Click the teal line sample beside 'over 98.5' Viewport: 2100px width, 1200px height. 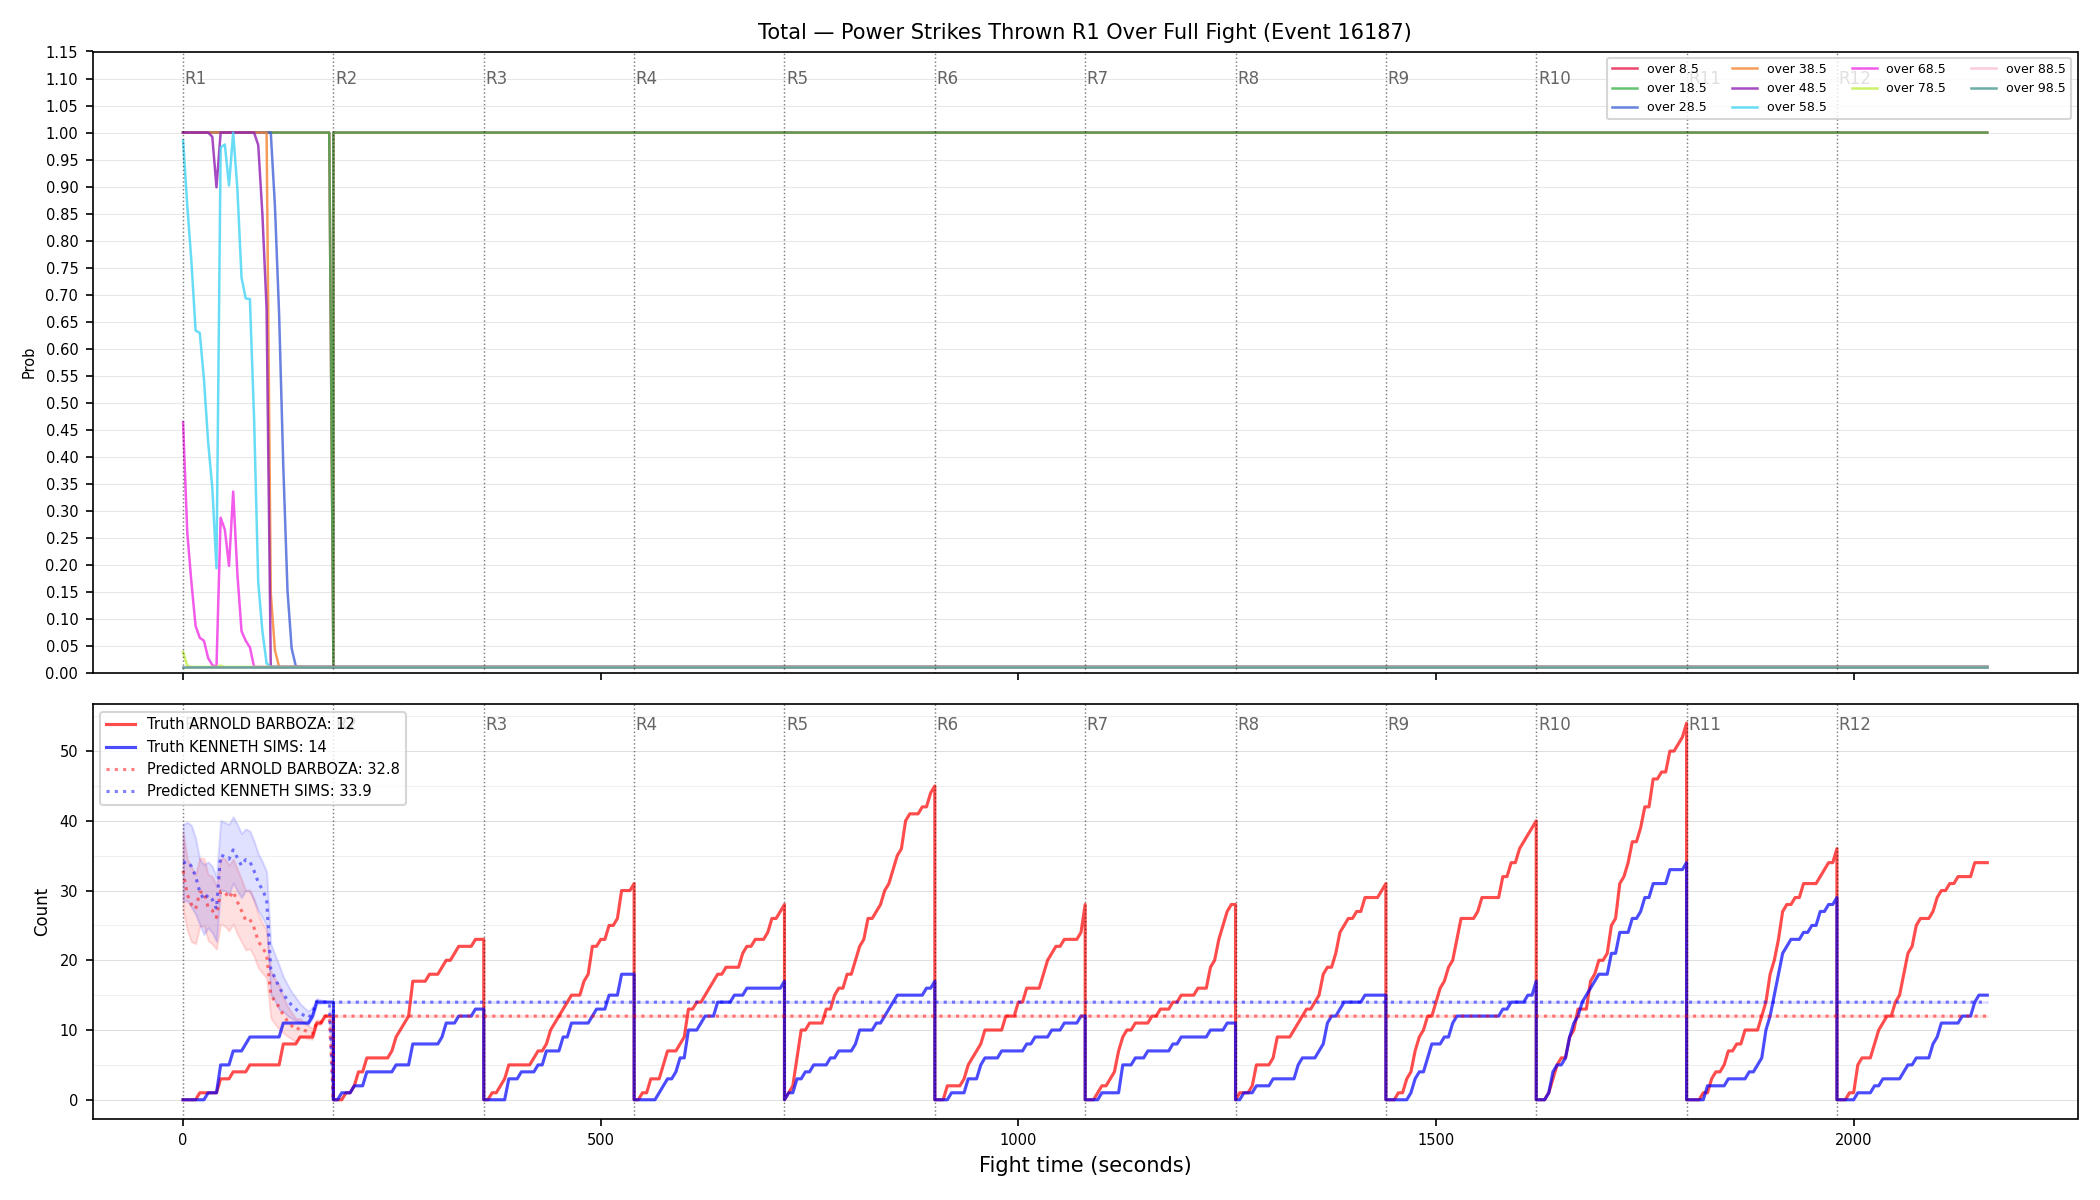coord(1984,88)
